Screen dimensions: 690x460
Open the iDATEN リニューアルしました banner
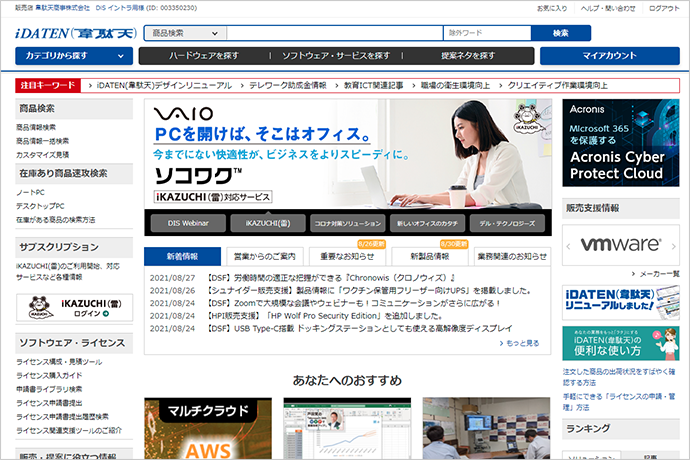pyautogui.click(x=621, y=302)
